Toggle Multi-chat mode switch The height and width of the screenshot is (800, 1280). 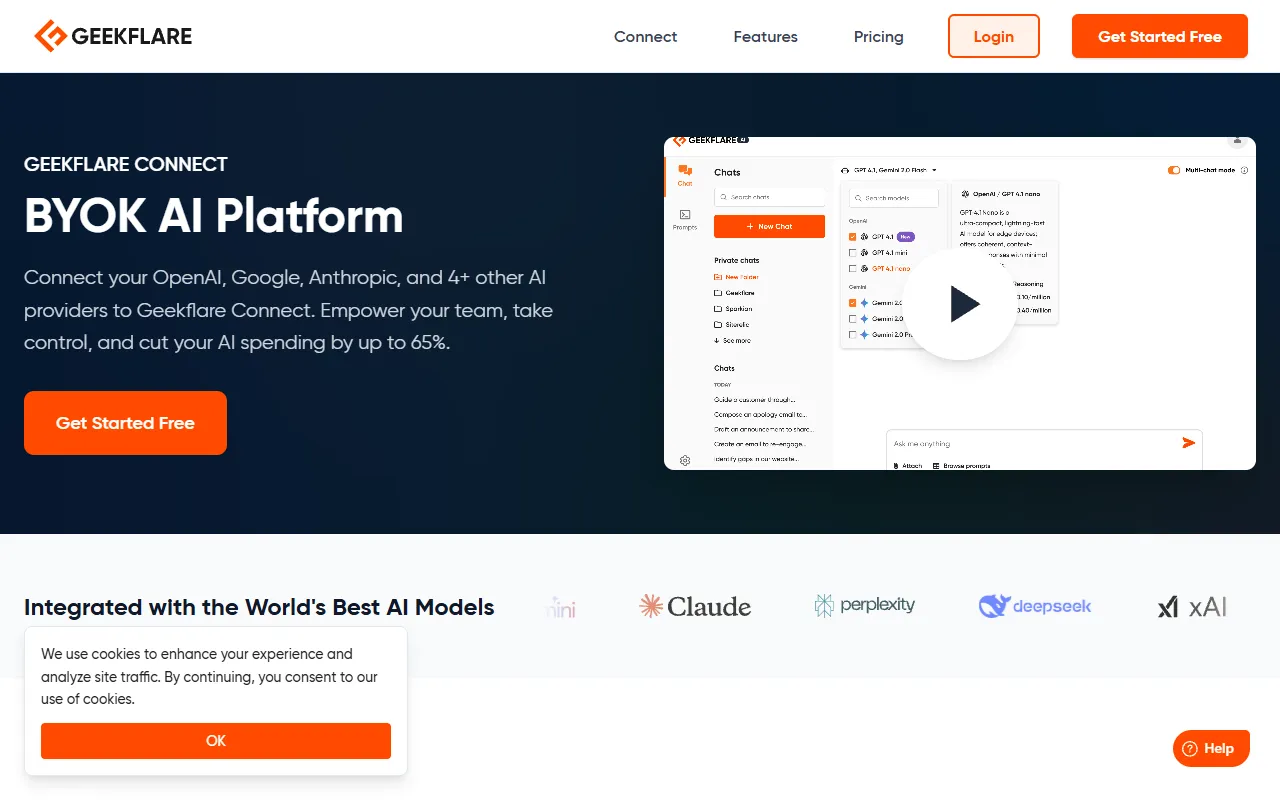coord(1174,170)
